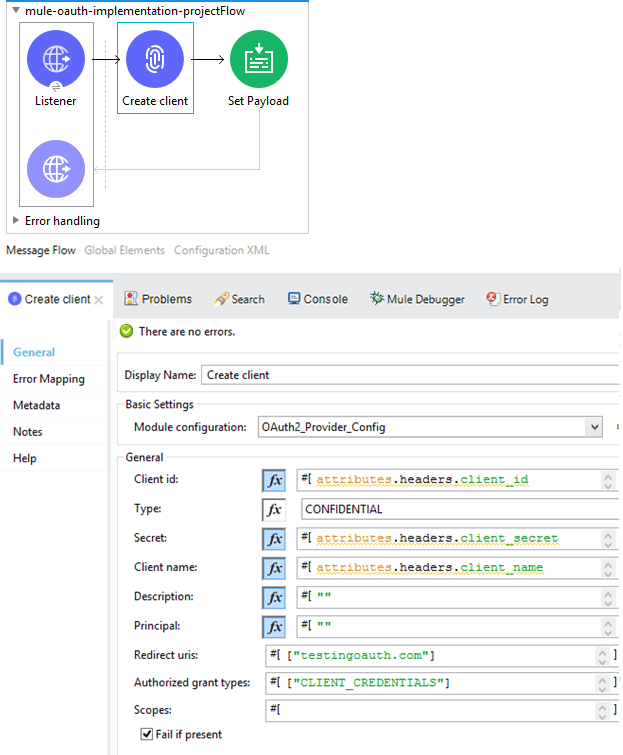The image size is (623, 755).
Task: Open the Module configuration dropdown
Action: (595, 427)
